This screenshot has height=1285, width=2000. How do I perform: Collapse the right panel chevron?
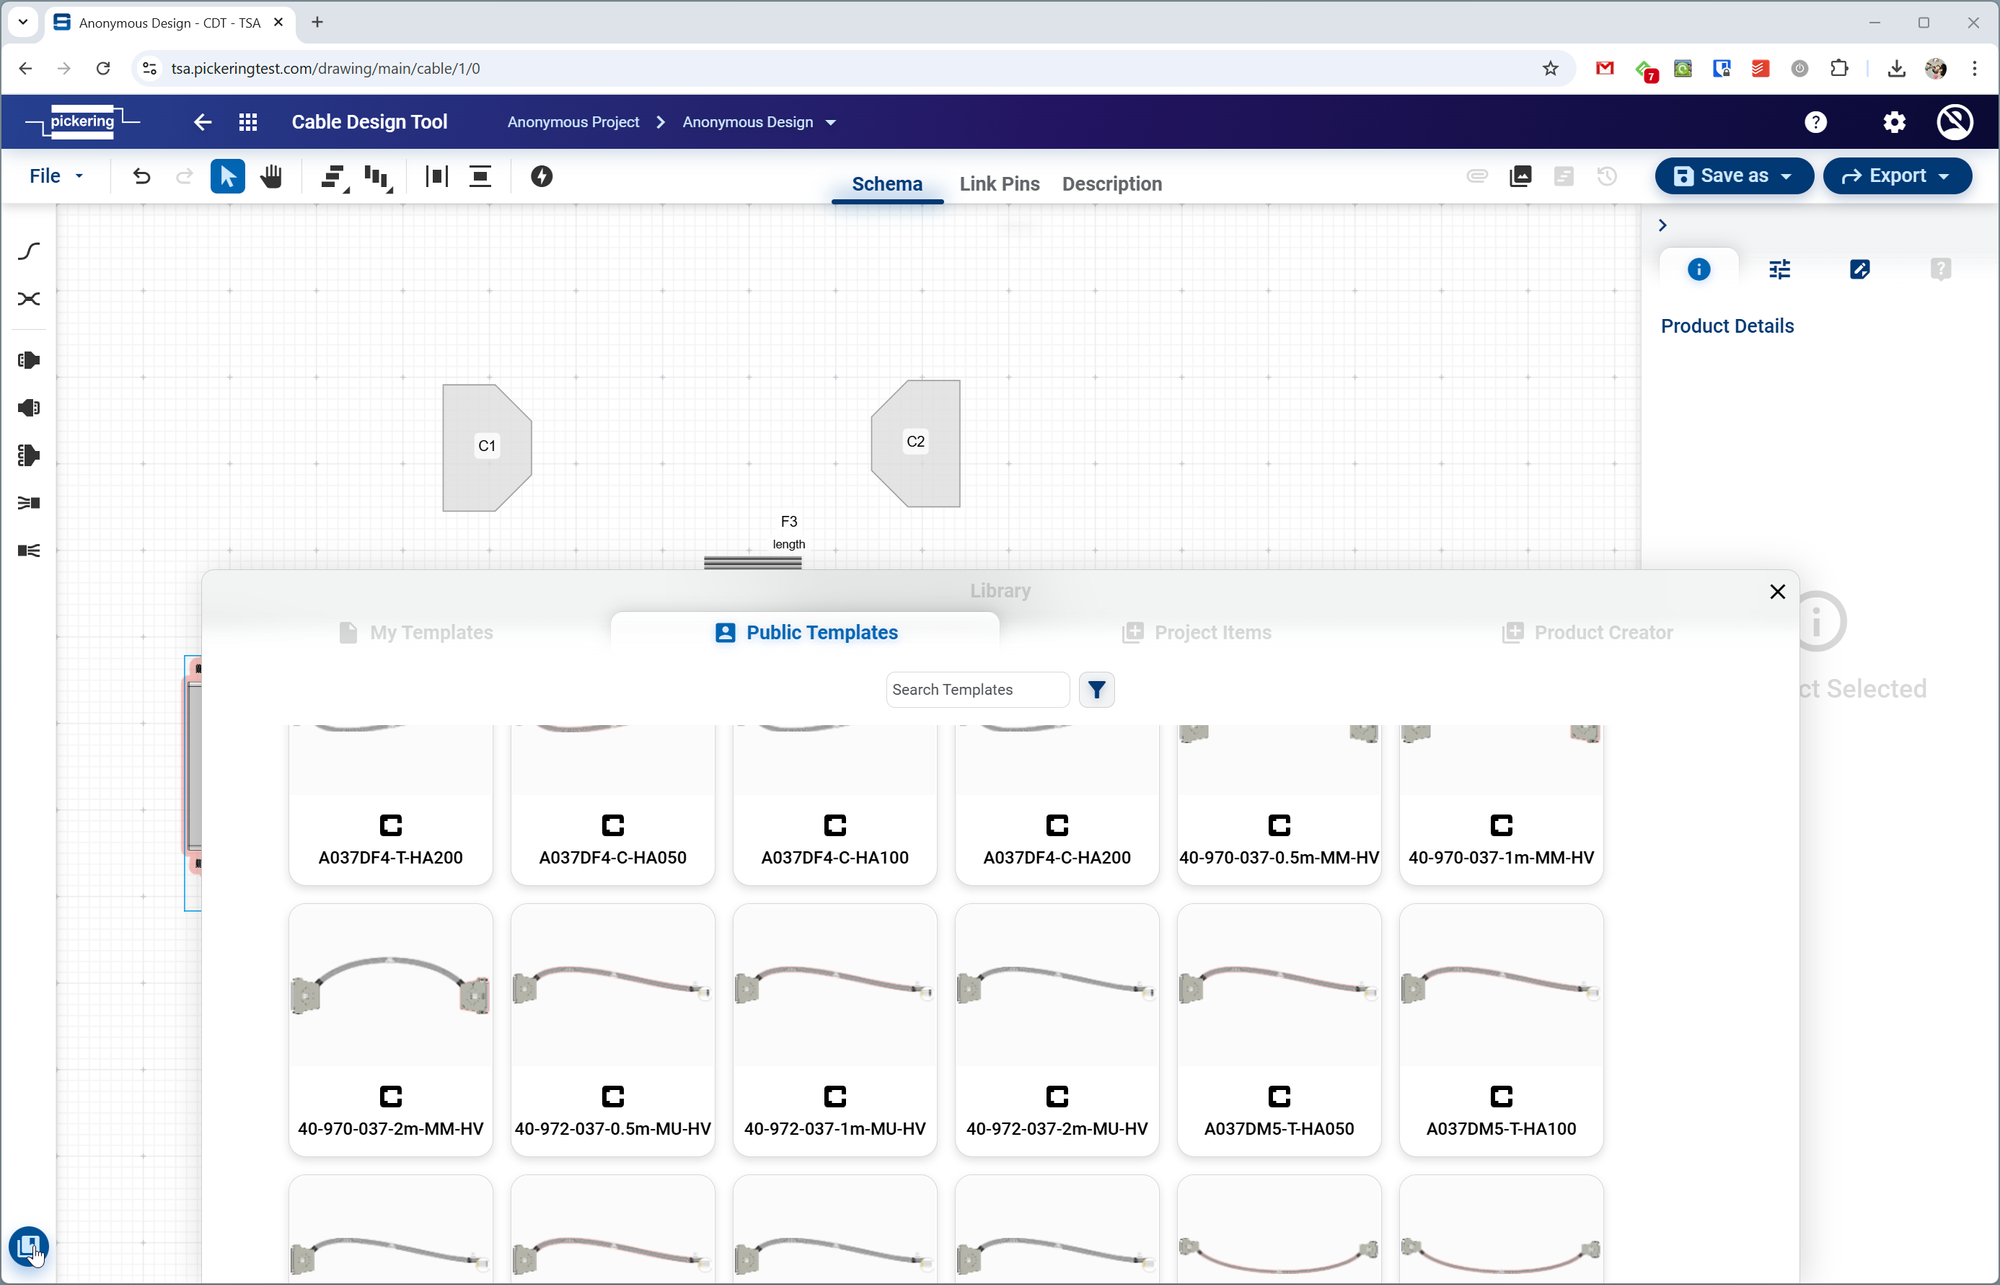(1662, 226)
